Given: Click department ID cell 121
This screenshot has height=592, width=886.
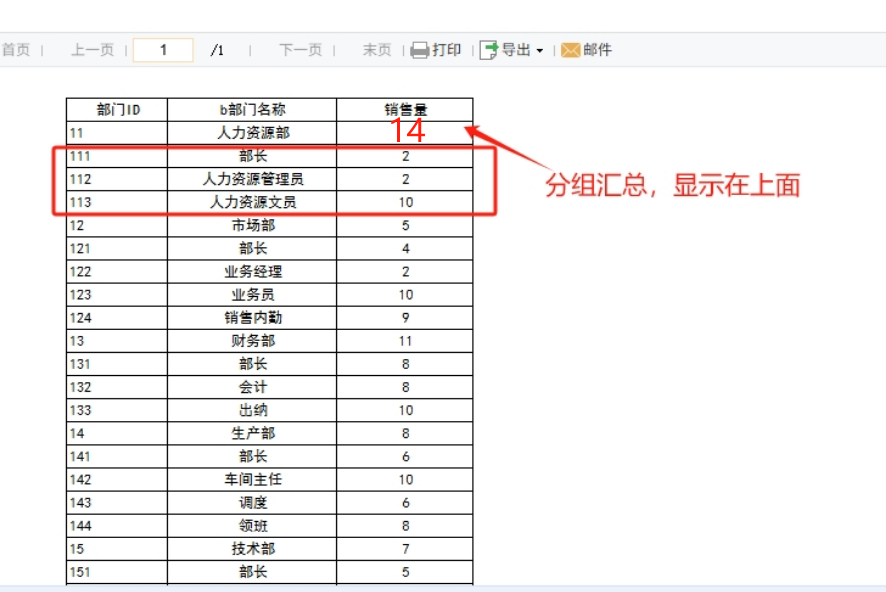Looking at the screenshot, I should pyautogui.click(x=117, y=249).
